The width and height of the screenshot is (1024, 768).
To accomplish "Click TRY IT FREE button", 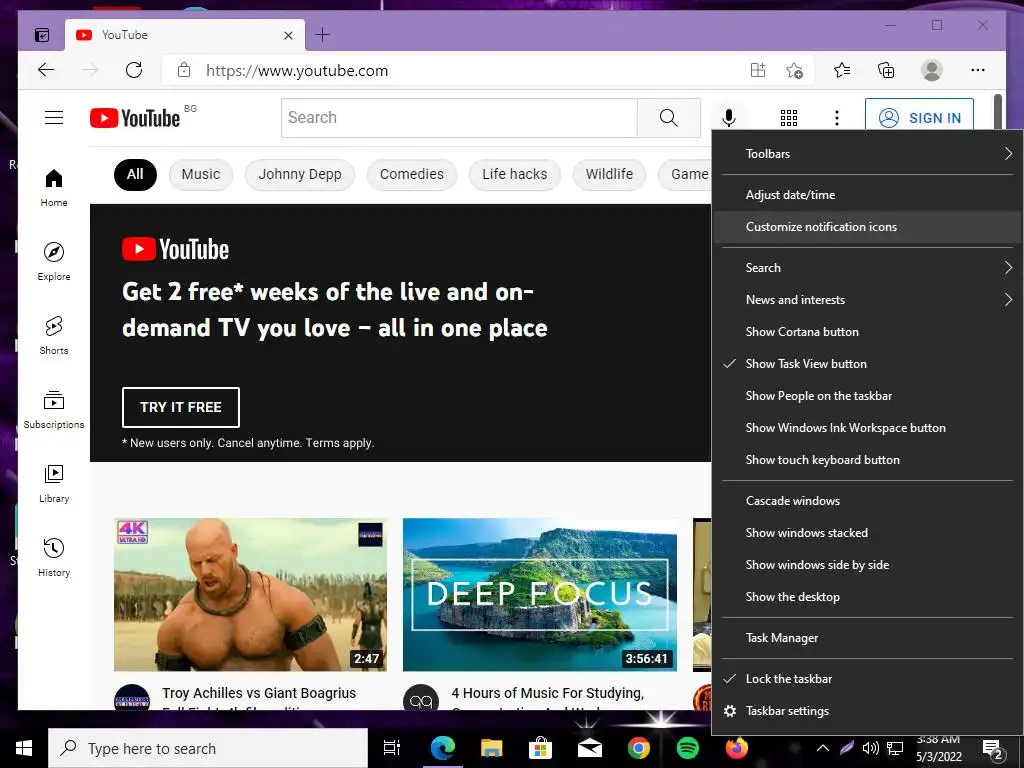I will [x=181, y=407].
